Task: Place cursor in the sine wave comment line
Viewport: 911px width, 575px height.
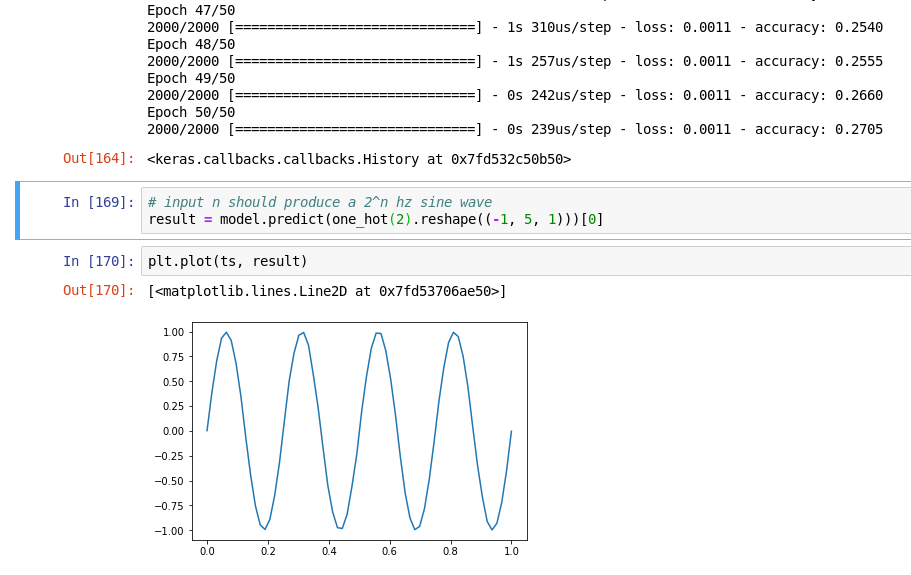Action: 320,202
